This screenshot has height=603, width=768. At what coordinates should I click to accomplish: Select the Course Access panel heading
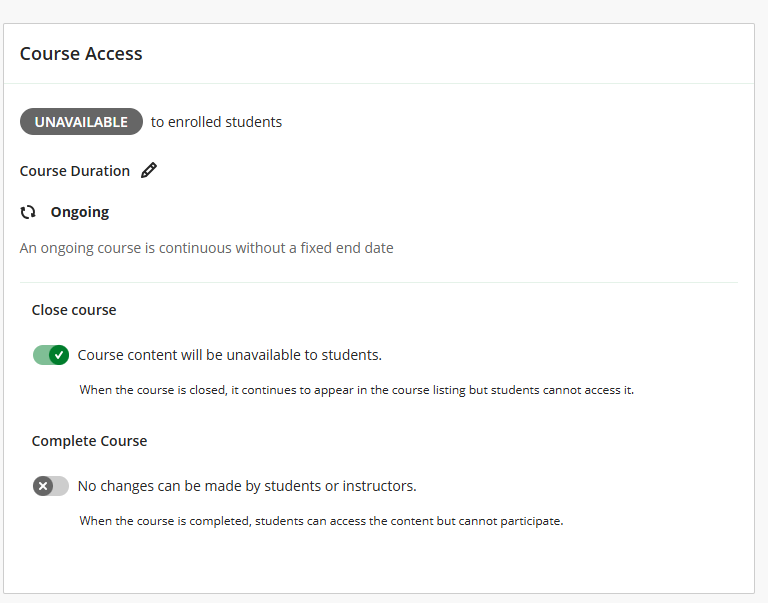[x=81, y=54]
